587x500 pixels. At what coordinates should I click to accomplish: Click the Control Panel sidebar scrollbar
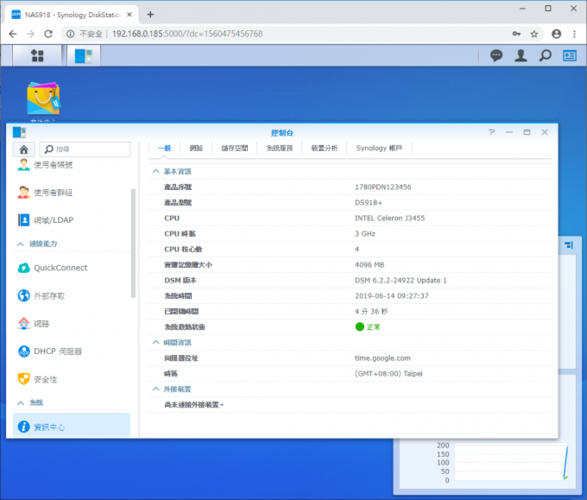click(133, 243)
